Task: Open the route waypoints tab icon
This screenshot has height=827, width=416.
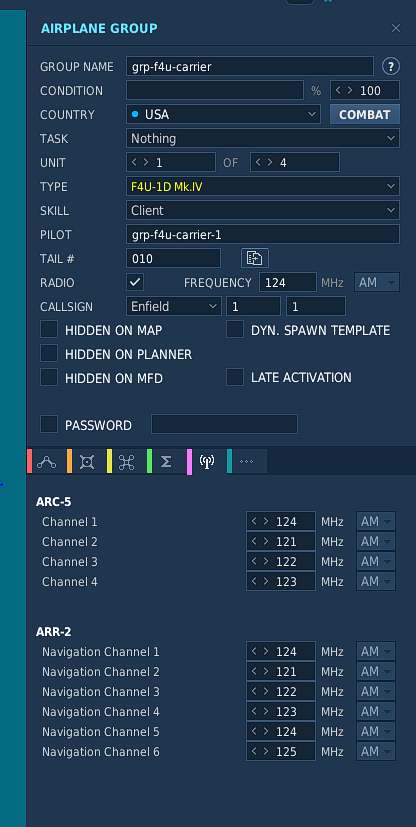Action: pos(46,462)
